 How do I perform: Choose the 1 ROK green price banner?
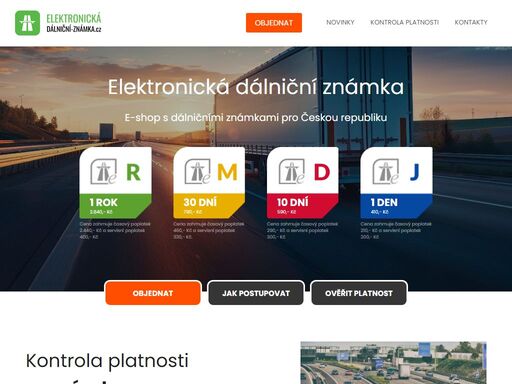click(x=115, y=206)
